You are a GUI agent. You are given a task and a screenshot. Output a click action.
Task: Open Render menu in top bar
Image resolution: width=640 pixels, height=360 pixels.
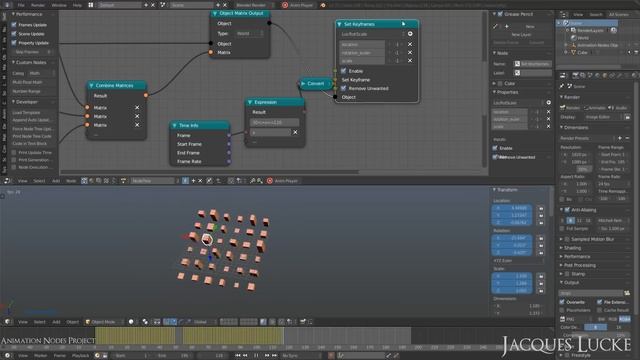point(38,5)
